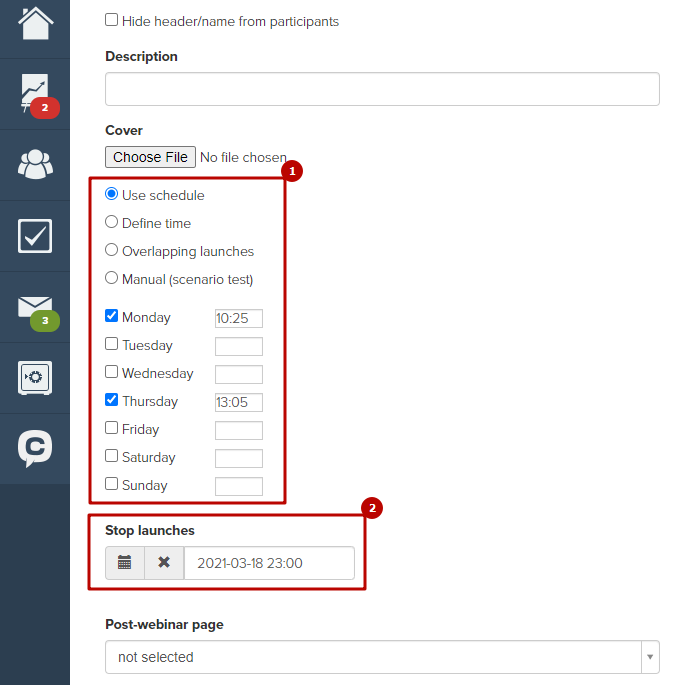This screenshot has height=685, width=695.
Task: Check the Sunday checkbox
Action: (111, 483)
